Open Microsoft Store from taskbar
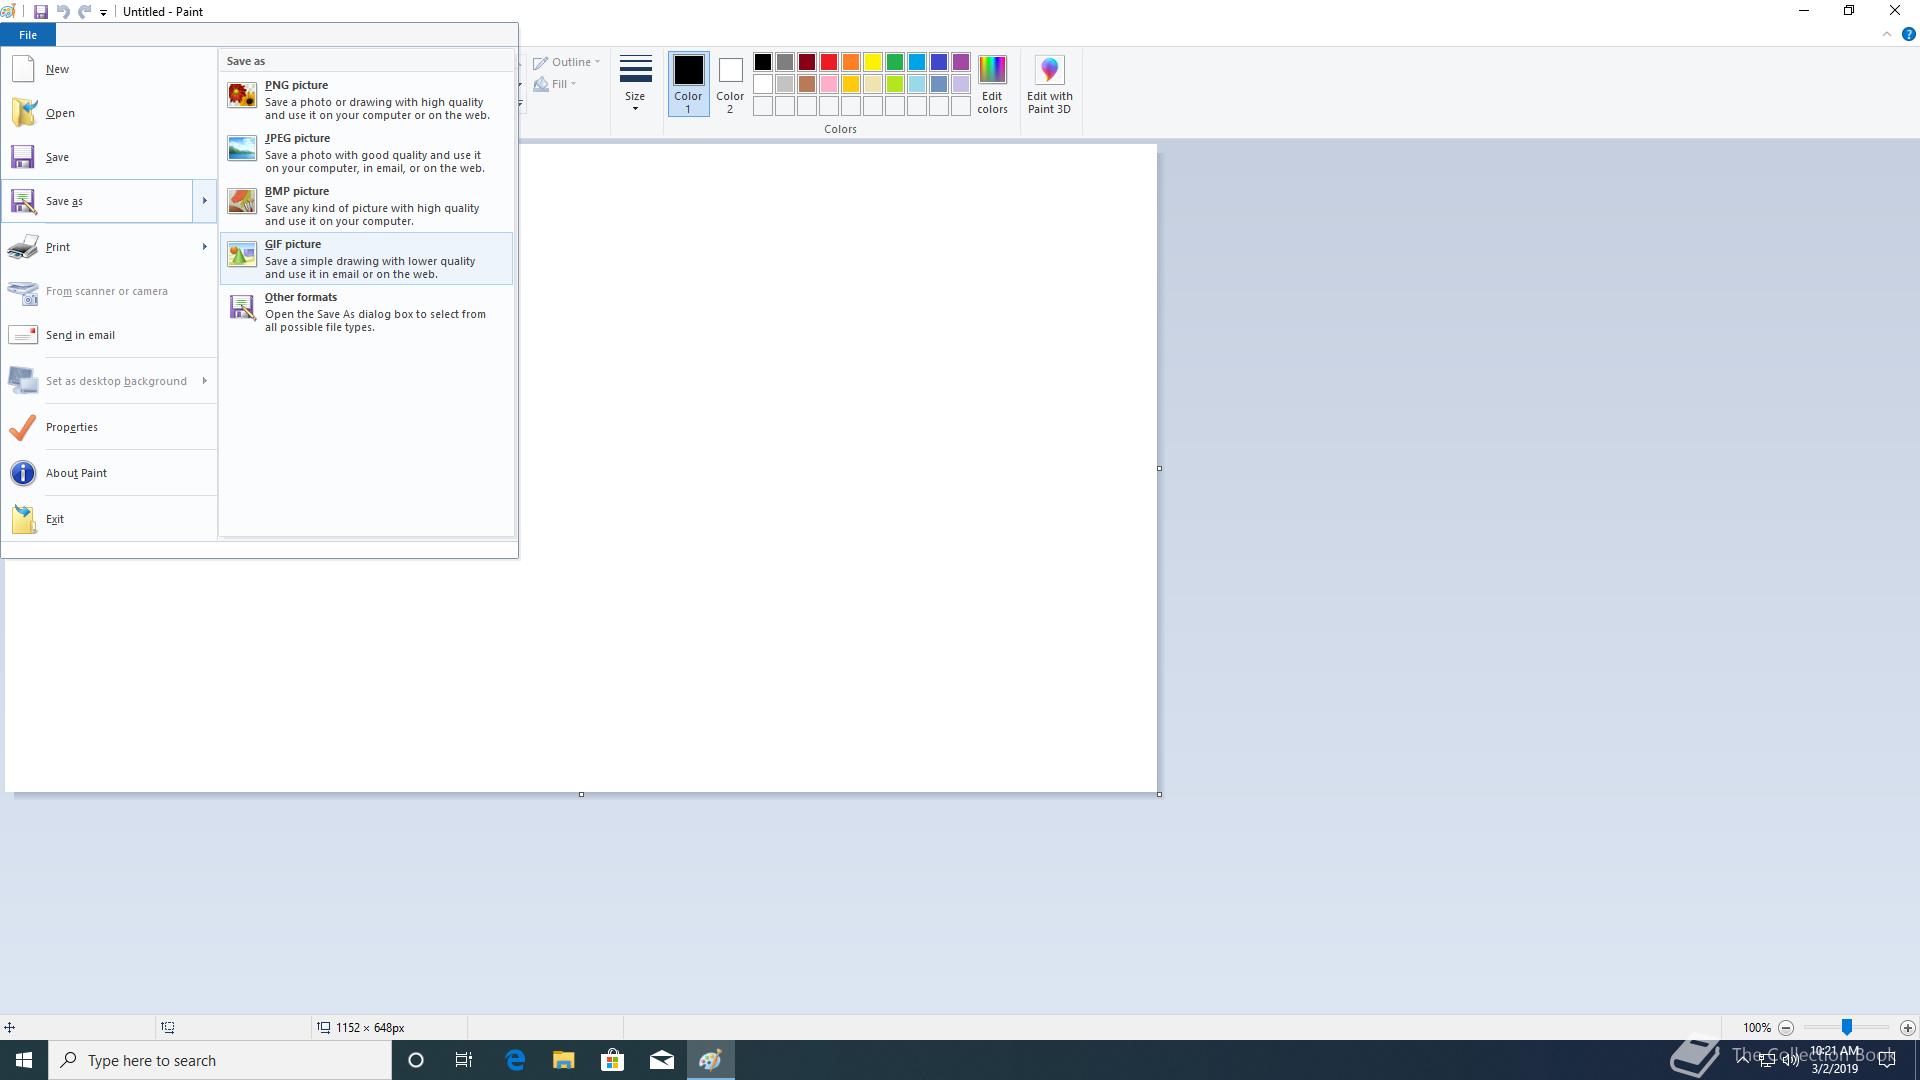 point(612,1060)
